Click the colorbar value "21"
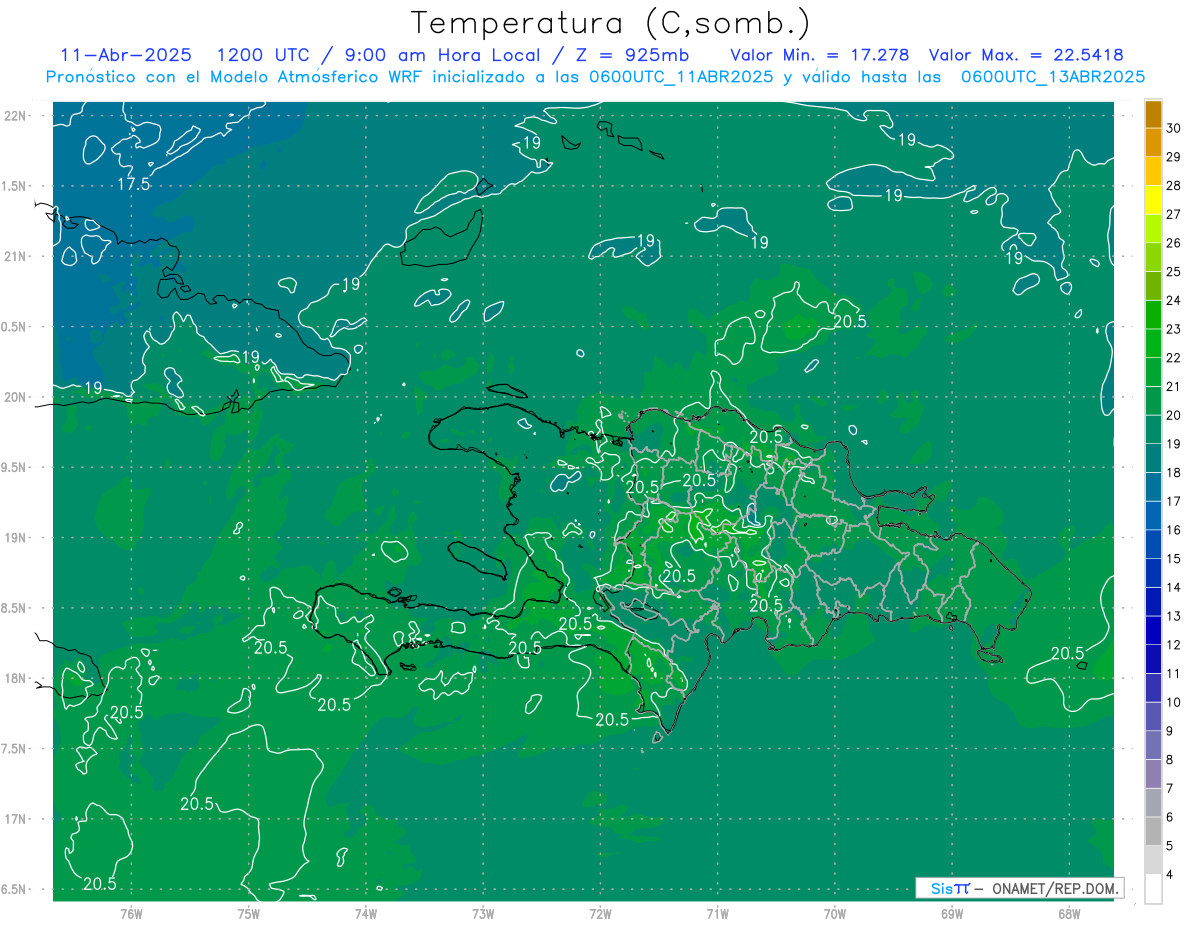This screenshot has height=927, width=1200. [x=1174, y=386]
